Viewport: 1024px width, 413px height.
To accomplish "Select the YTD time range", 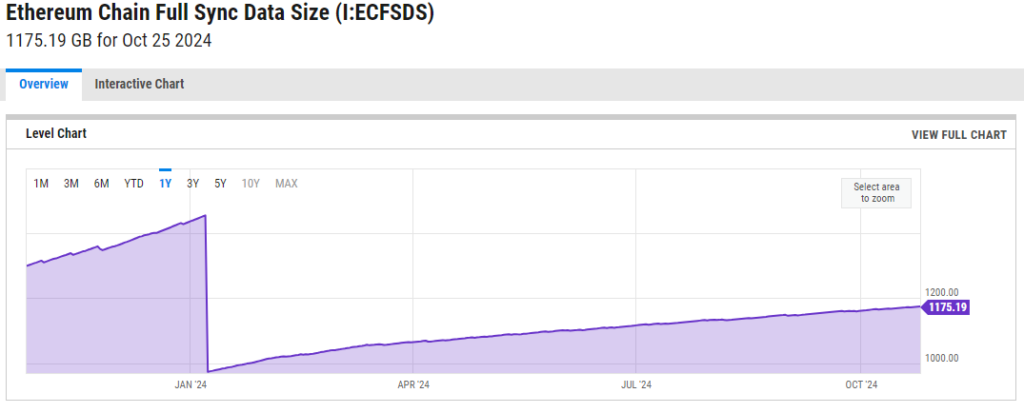I will (x=134, y=184).
